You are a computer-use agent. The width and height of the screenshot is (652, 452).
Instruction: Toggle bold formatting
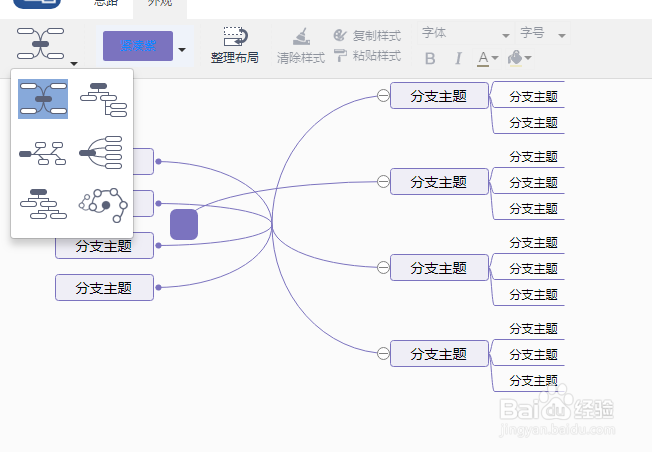[430, 59]
